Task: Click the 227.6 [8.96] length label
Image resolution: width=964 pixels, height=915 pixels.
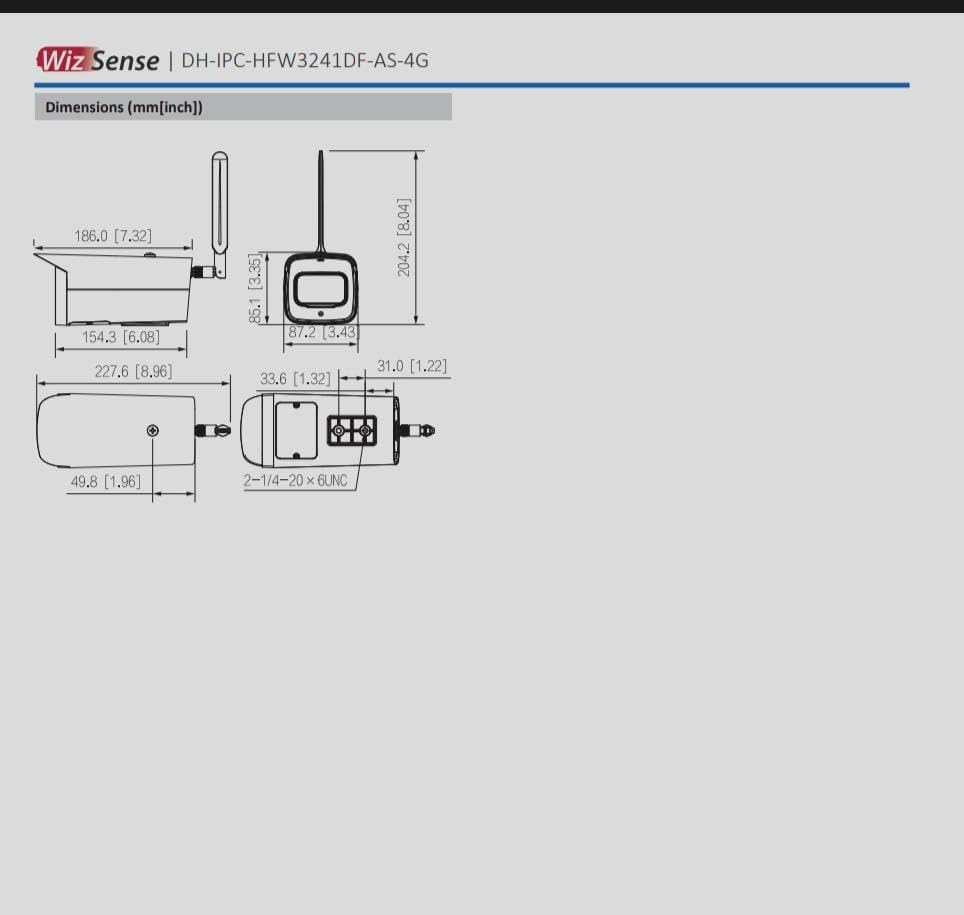Action: (133, 371)
